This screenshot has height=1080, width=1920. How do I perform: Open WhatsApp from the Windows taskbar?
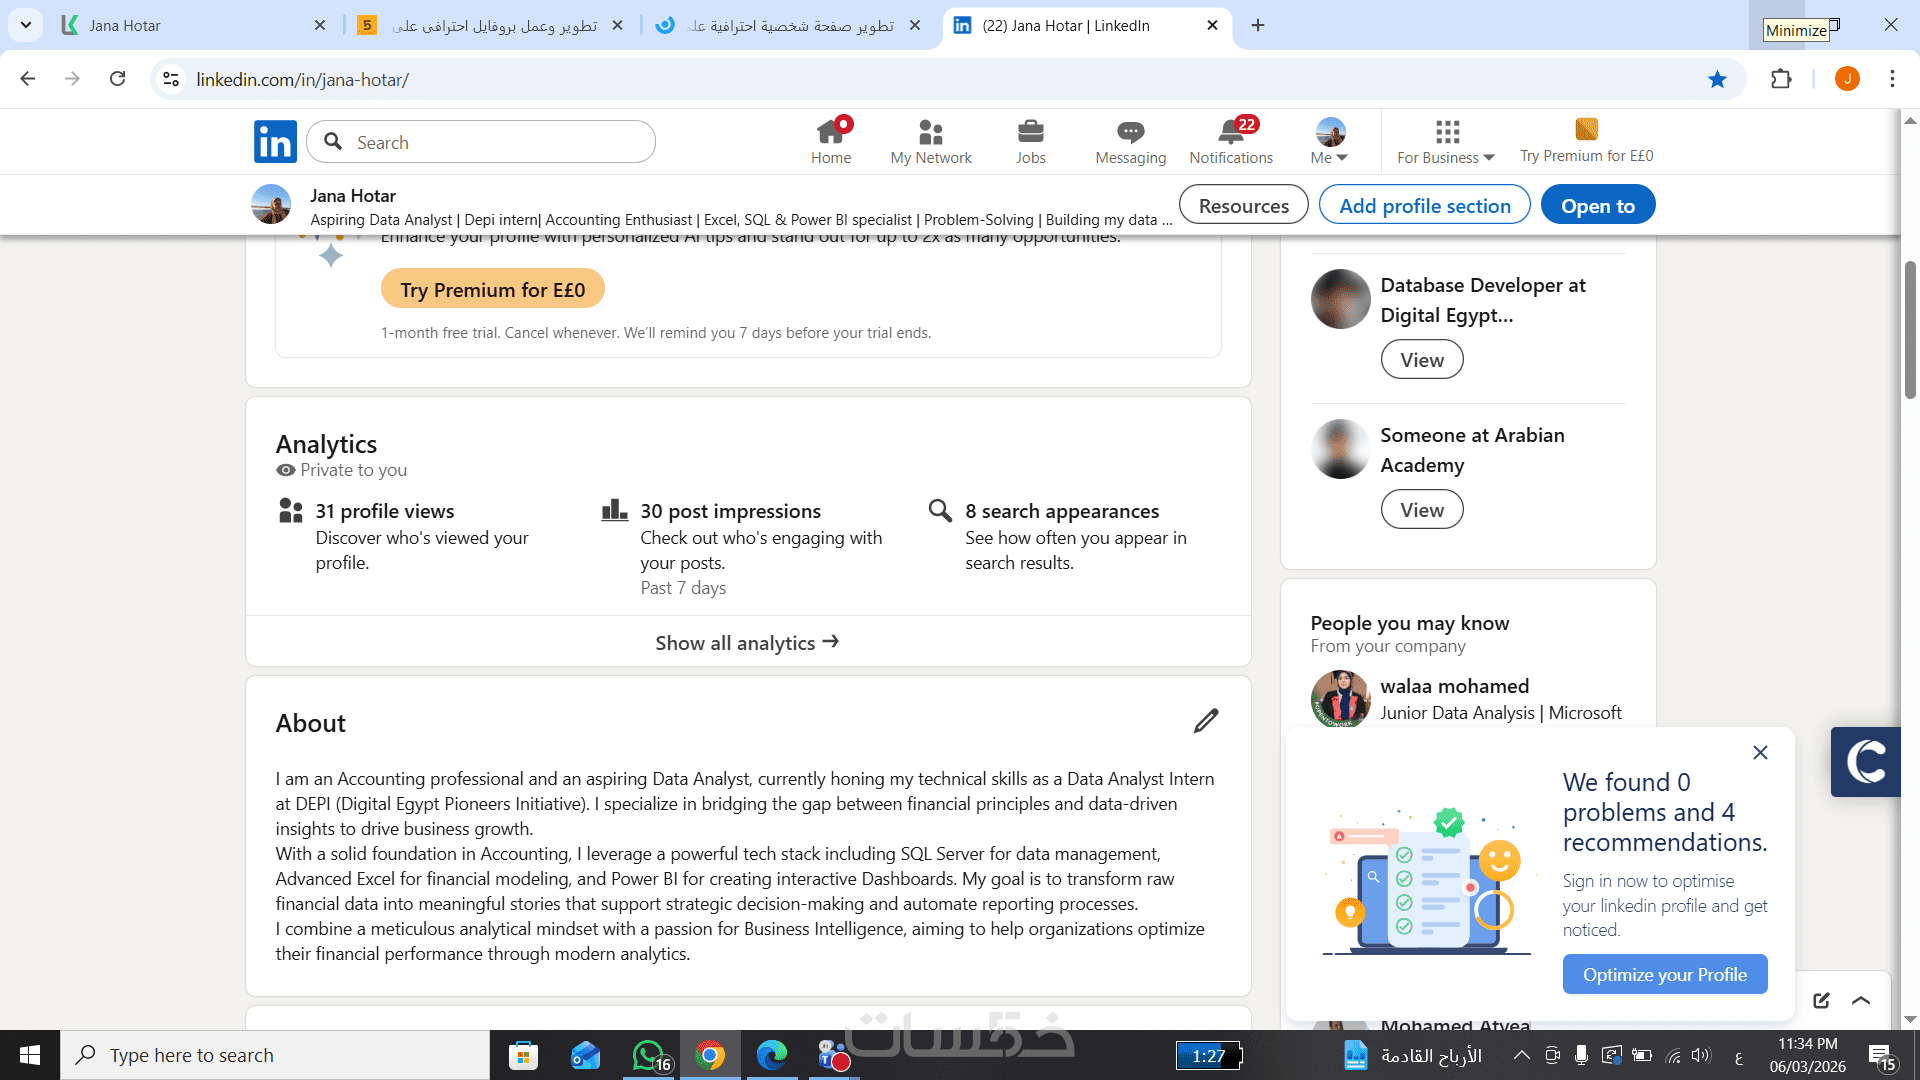pos(648,1055)
